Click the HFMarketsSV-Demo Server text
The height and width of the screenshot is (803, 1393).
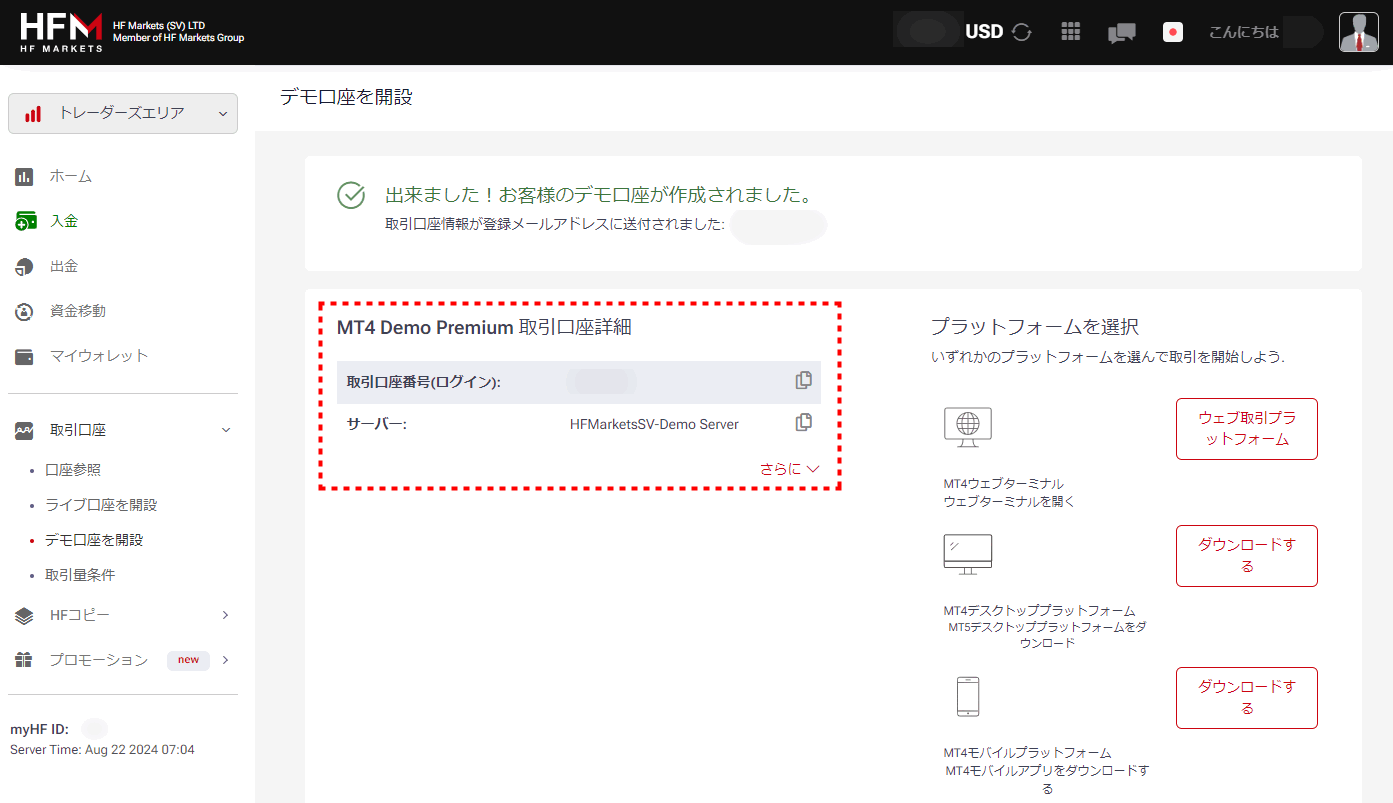(654, 424)
